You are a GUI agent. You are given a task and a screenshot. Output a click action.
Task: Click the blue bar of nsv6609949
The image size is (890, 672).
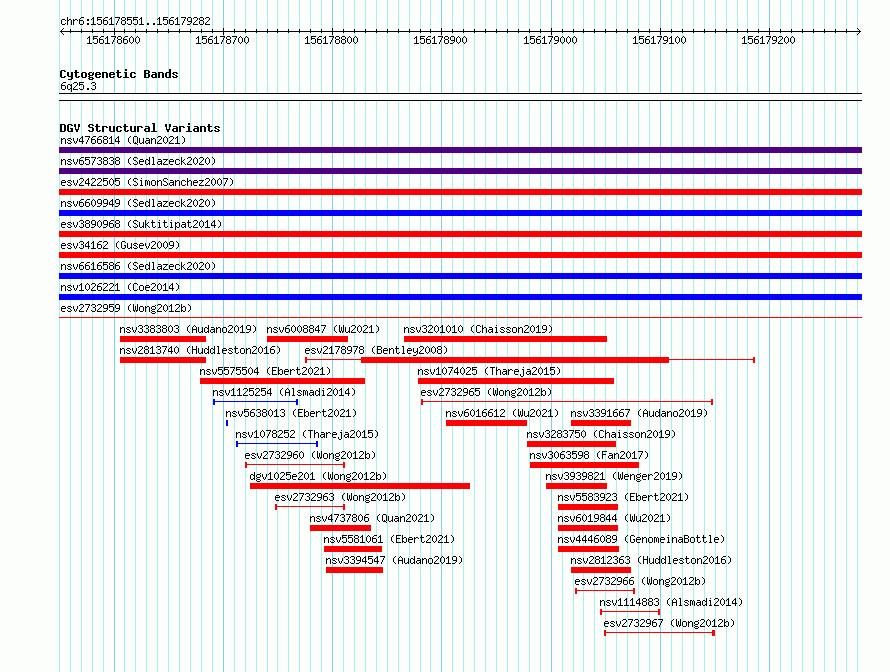click(460, 213)
